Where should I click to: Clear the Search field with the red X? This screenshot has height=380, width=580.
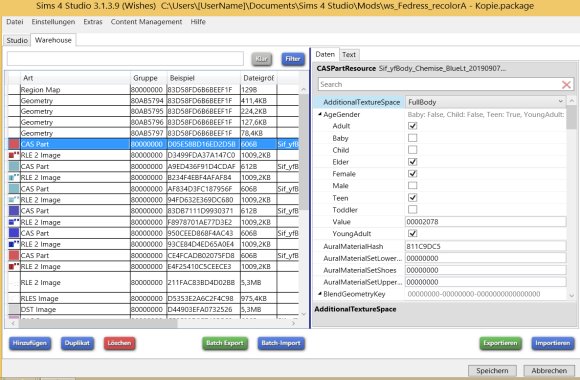point(566,85)
